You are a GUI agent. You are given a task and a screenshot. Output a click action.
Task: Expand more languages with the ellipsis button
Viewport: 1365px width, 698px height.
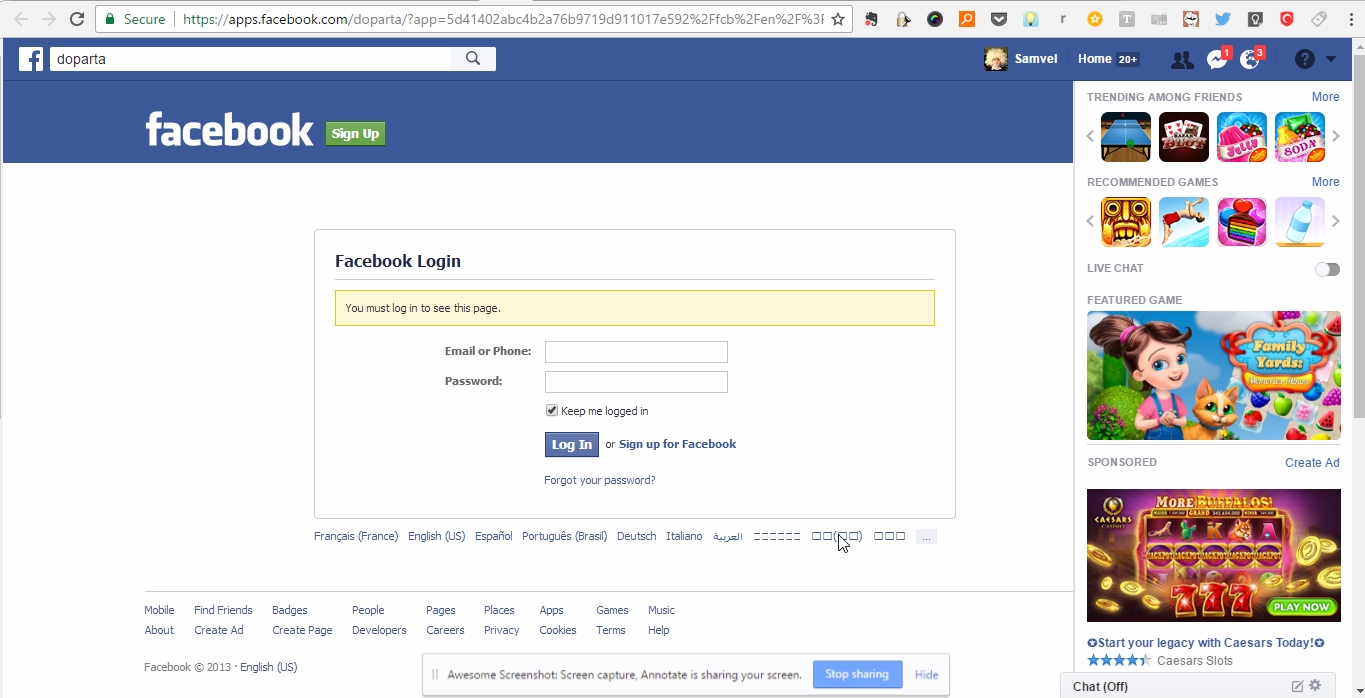coord(926,537)
